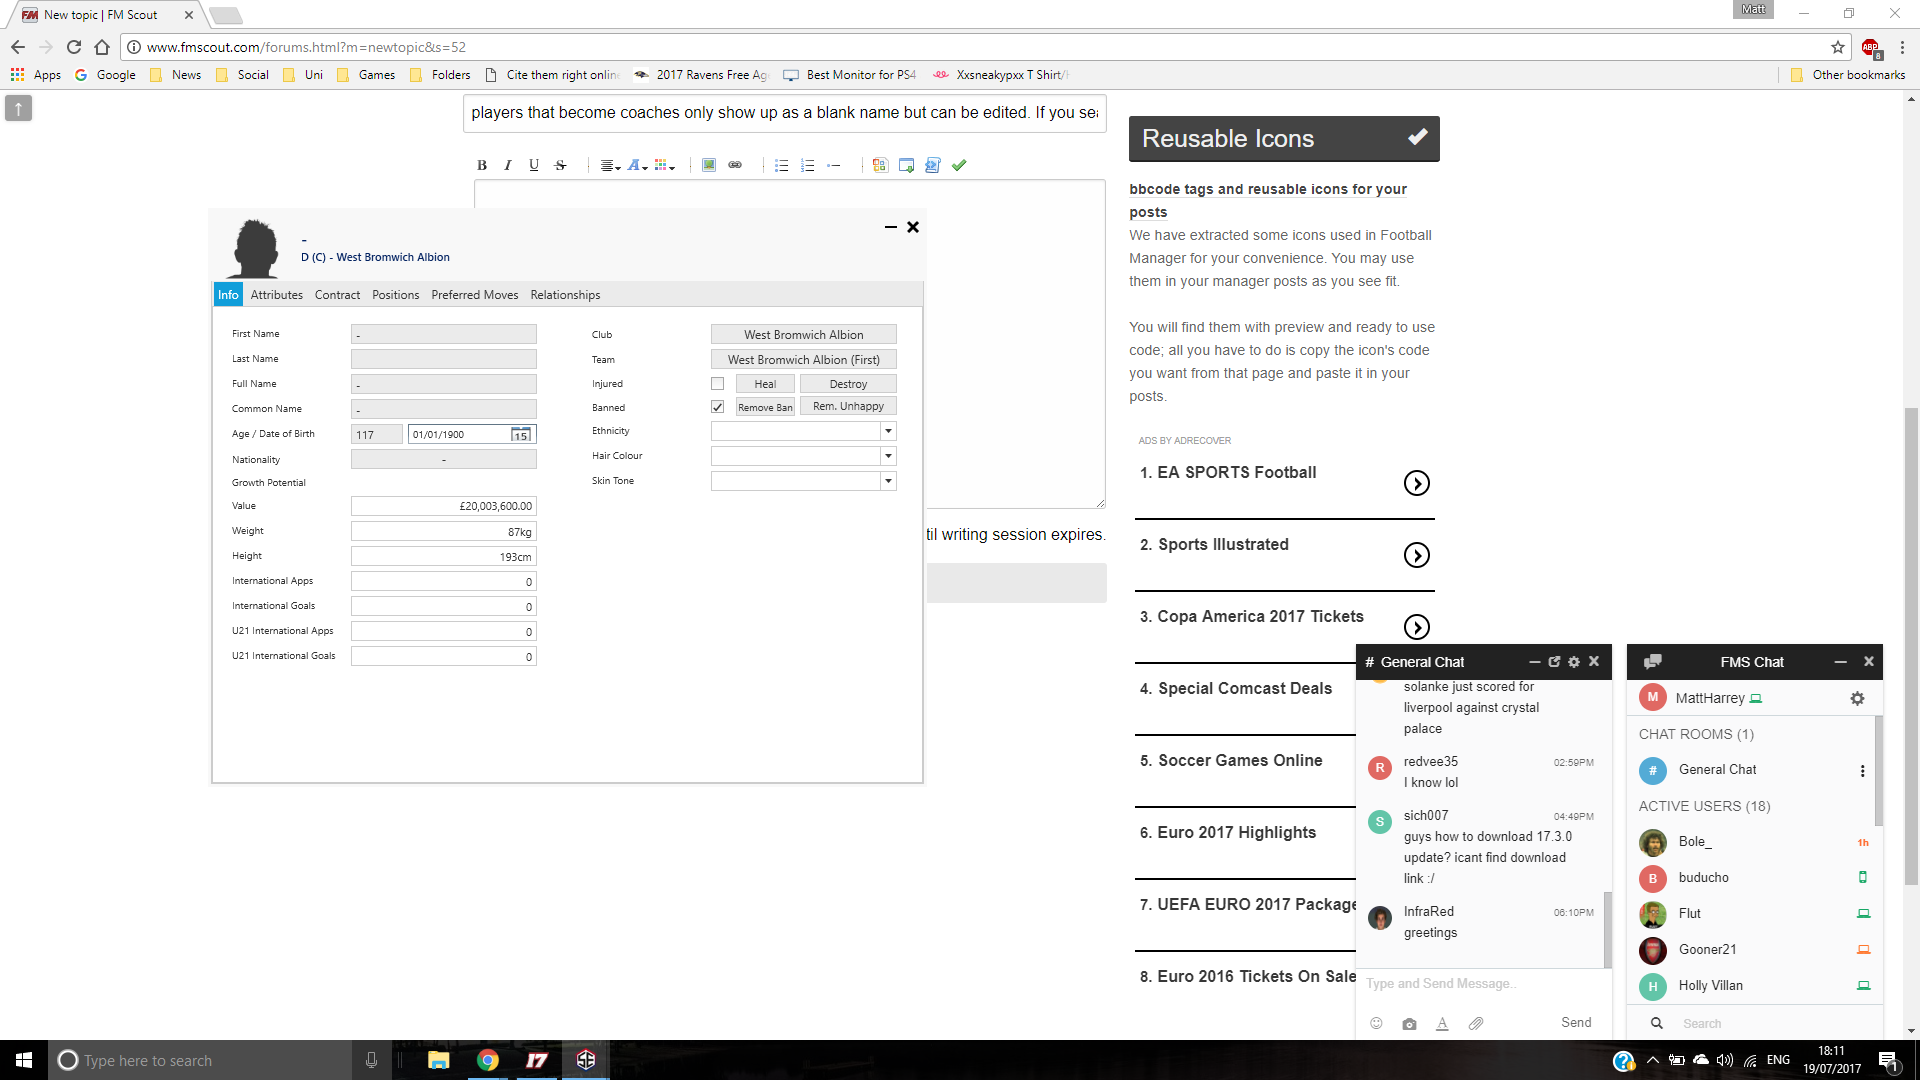The width and height of the screenshot is (1920, 1080).
Task: Open General Chat room options menu
Action: point(1862,771)
